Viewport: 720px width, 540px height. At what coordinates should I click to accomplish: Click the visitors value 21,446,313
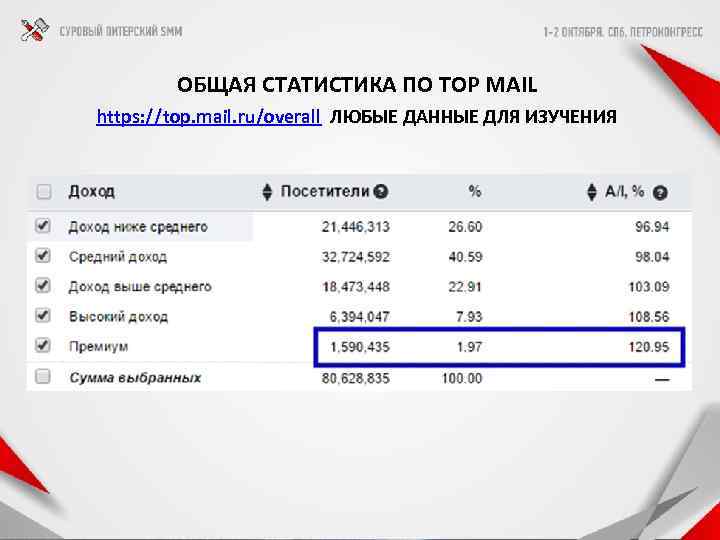[355, 227]
